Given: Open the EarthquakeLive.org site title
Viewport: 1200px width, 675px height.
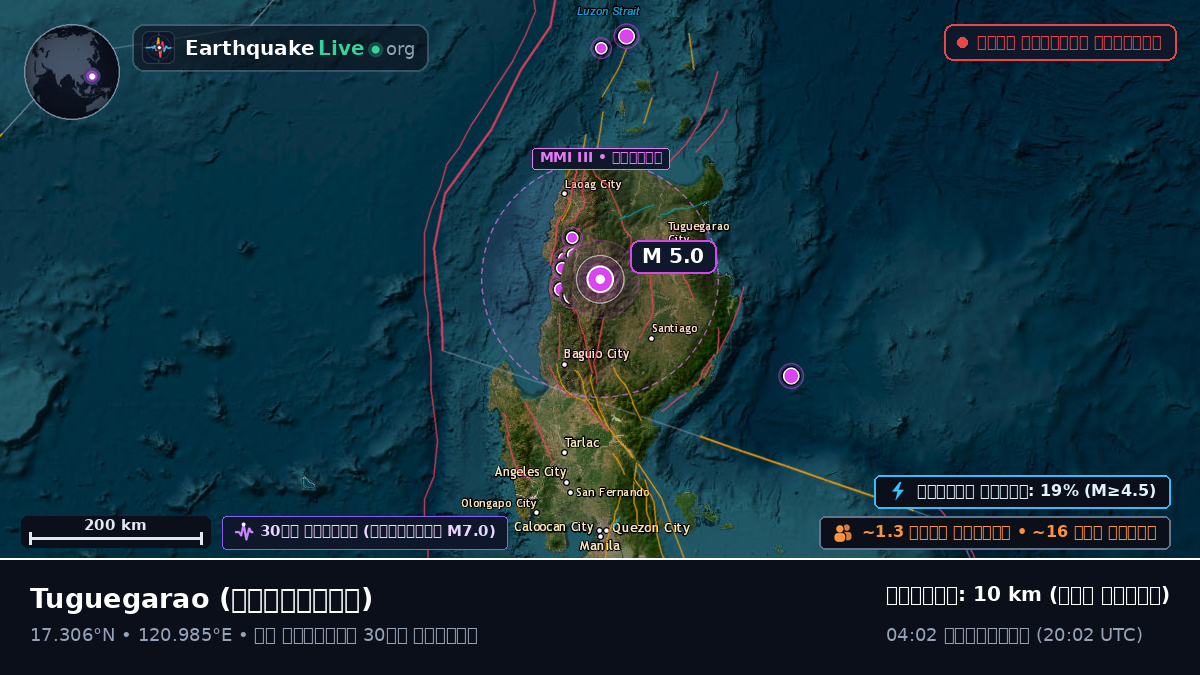Looking at the screenshot, I should (x=299, y=49).
